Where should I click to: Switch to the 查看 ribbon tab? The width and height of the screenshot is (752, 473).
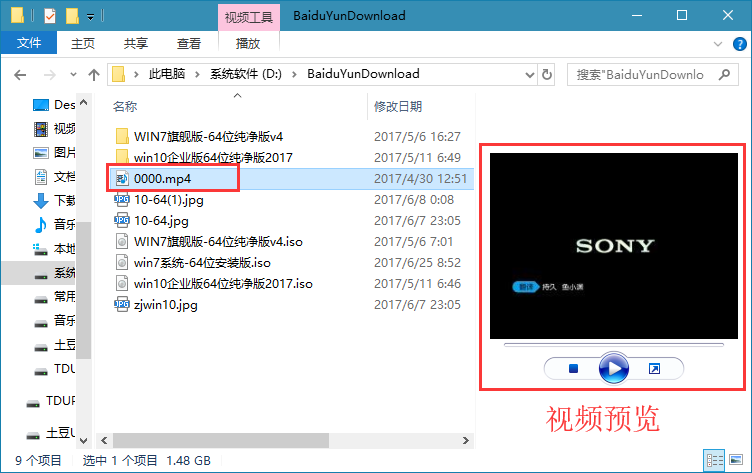188,44
